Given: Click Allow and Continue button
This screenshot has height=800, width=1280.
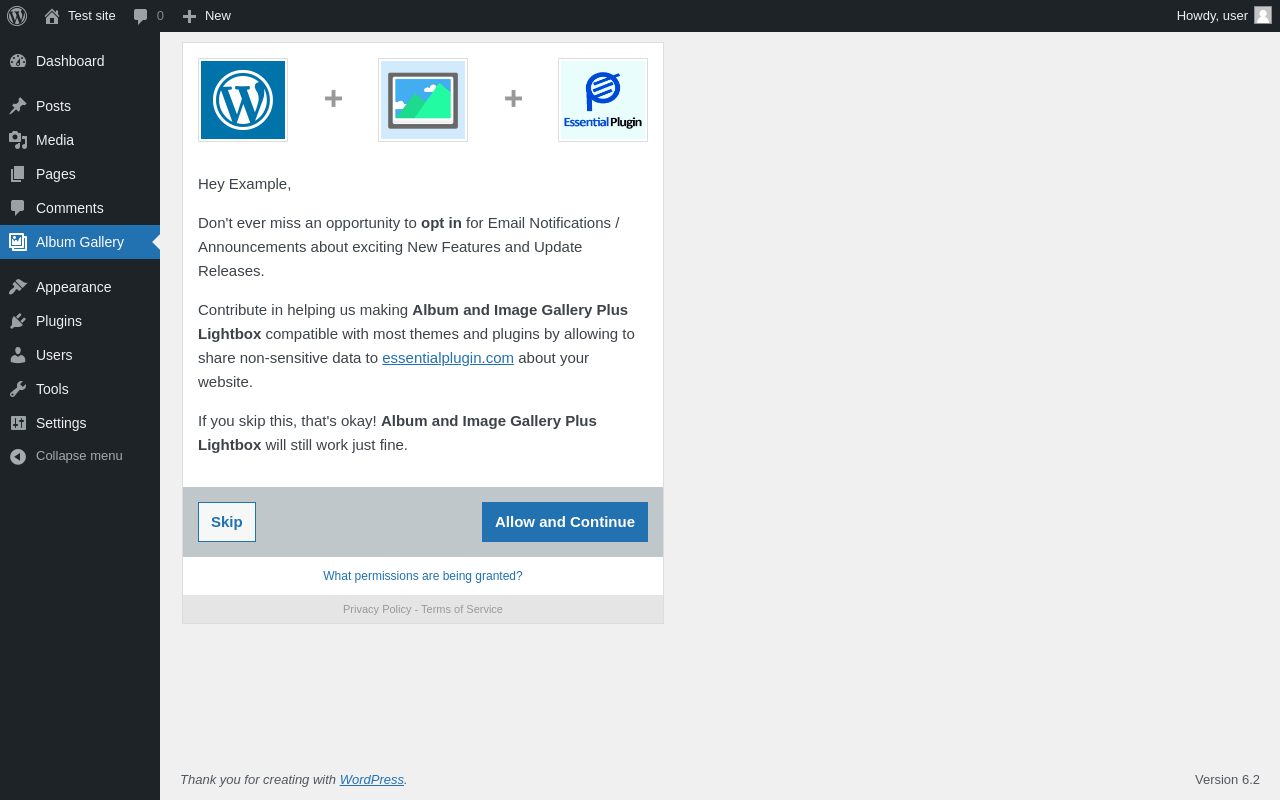Looking at the screenshot, I should tap(565, 522).
